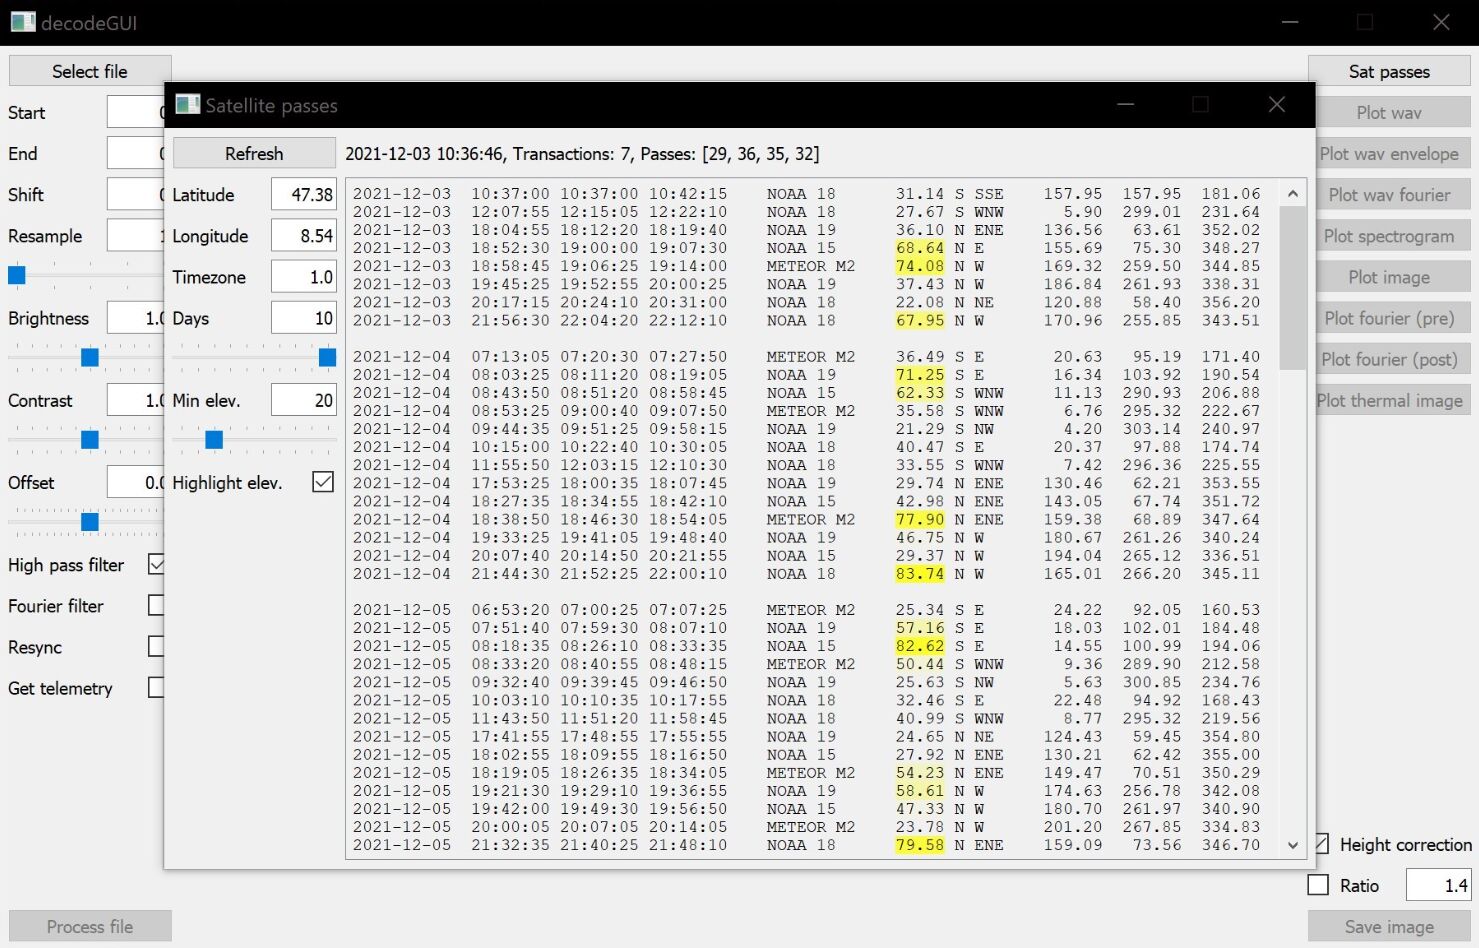Enable the Resync checkbox
The width and height of the screenshot is (1479, 948).
[x=156, y=646]
